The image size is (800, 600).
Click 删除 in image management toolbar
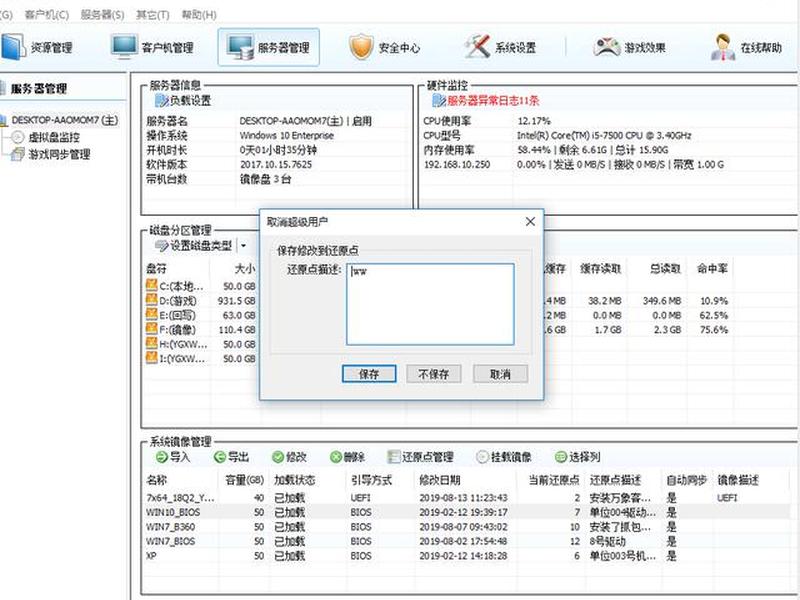347,457
